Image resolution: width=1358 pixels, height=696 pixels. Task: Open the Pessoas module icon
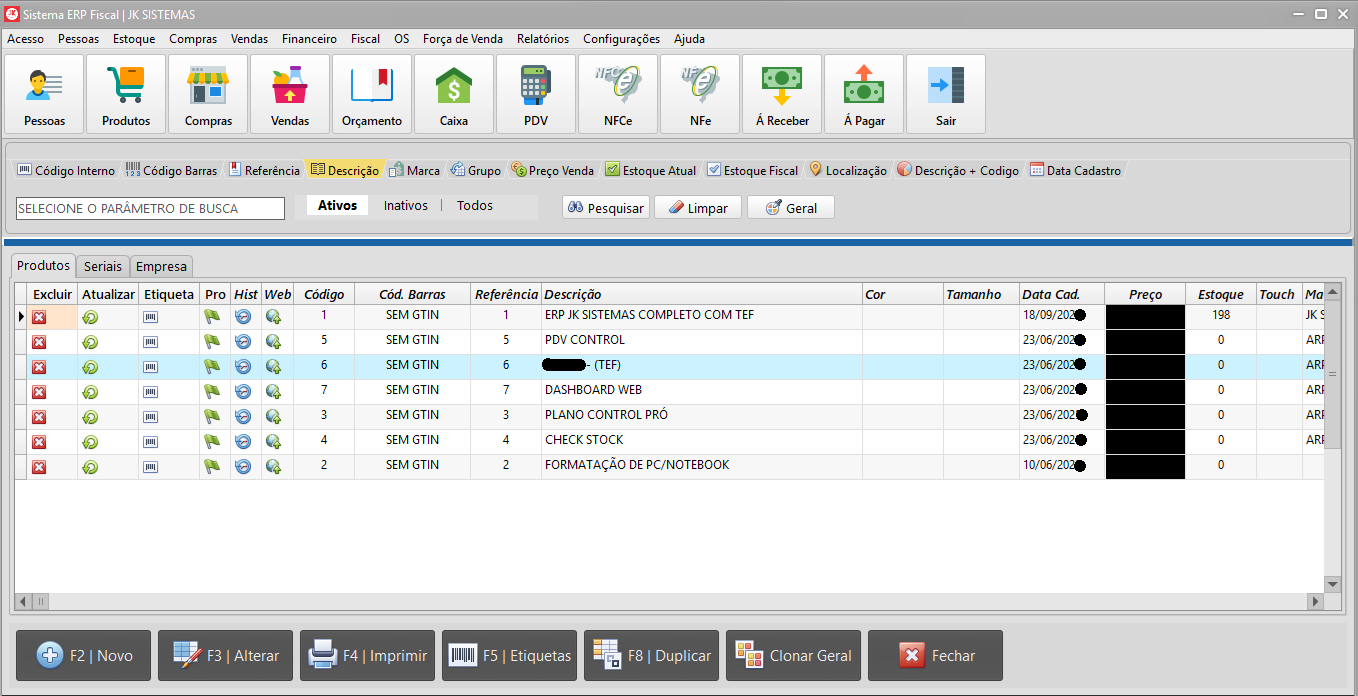[44, 94]
